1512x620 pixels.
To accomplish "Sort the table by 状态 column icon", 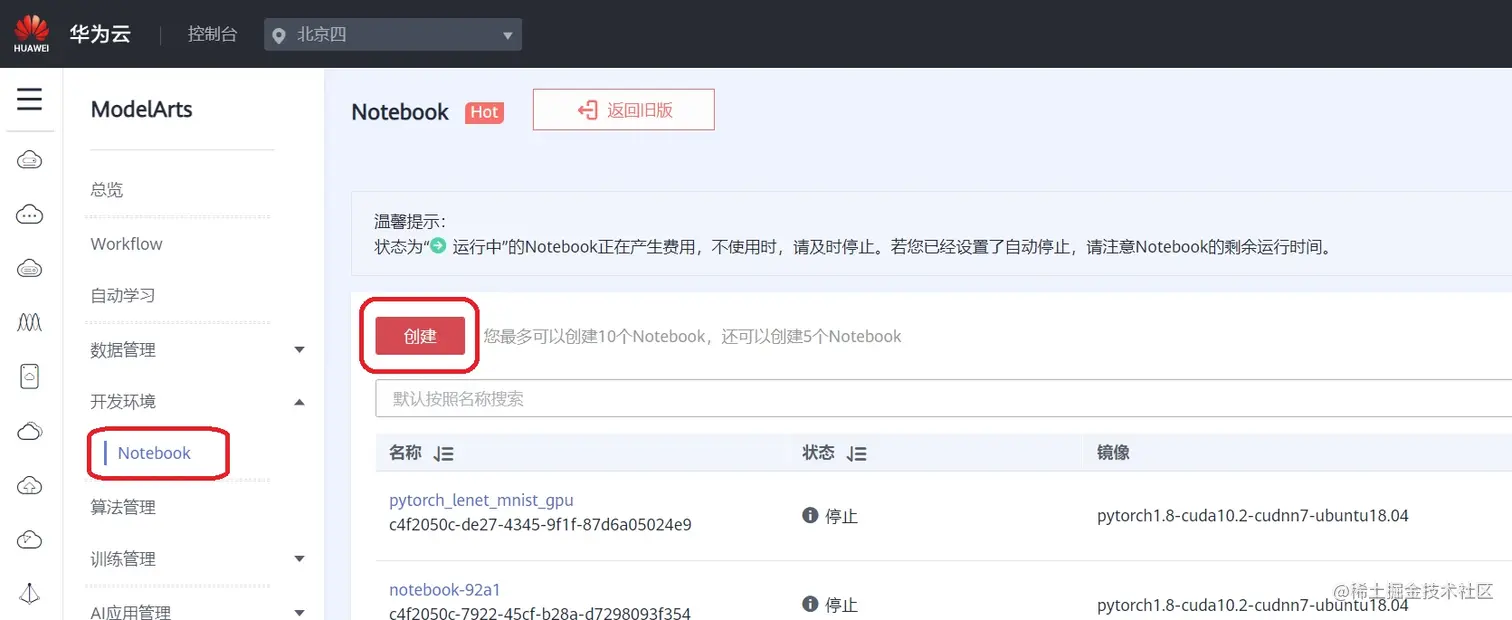I will pos(856,454).
